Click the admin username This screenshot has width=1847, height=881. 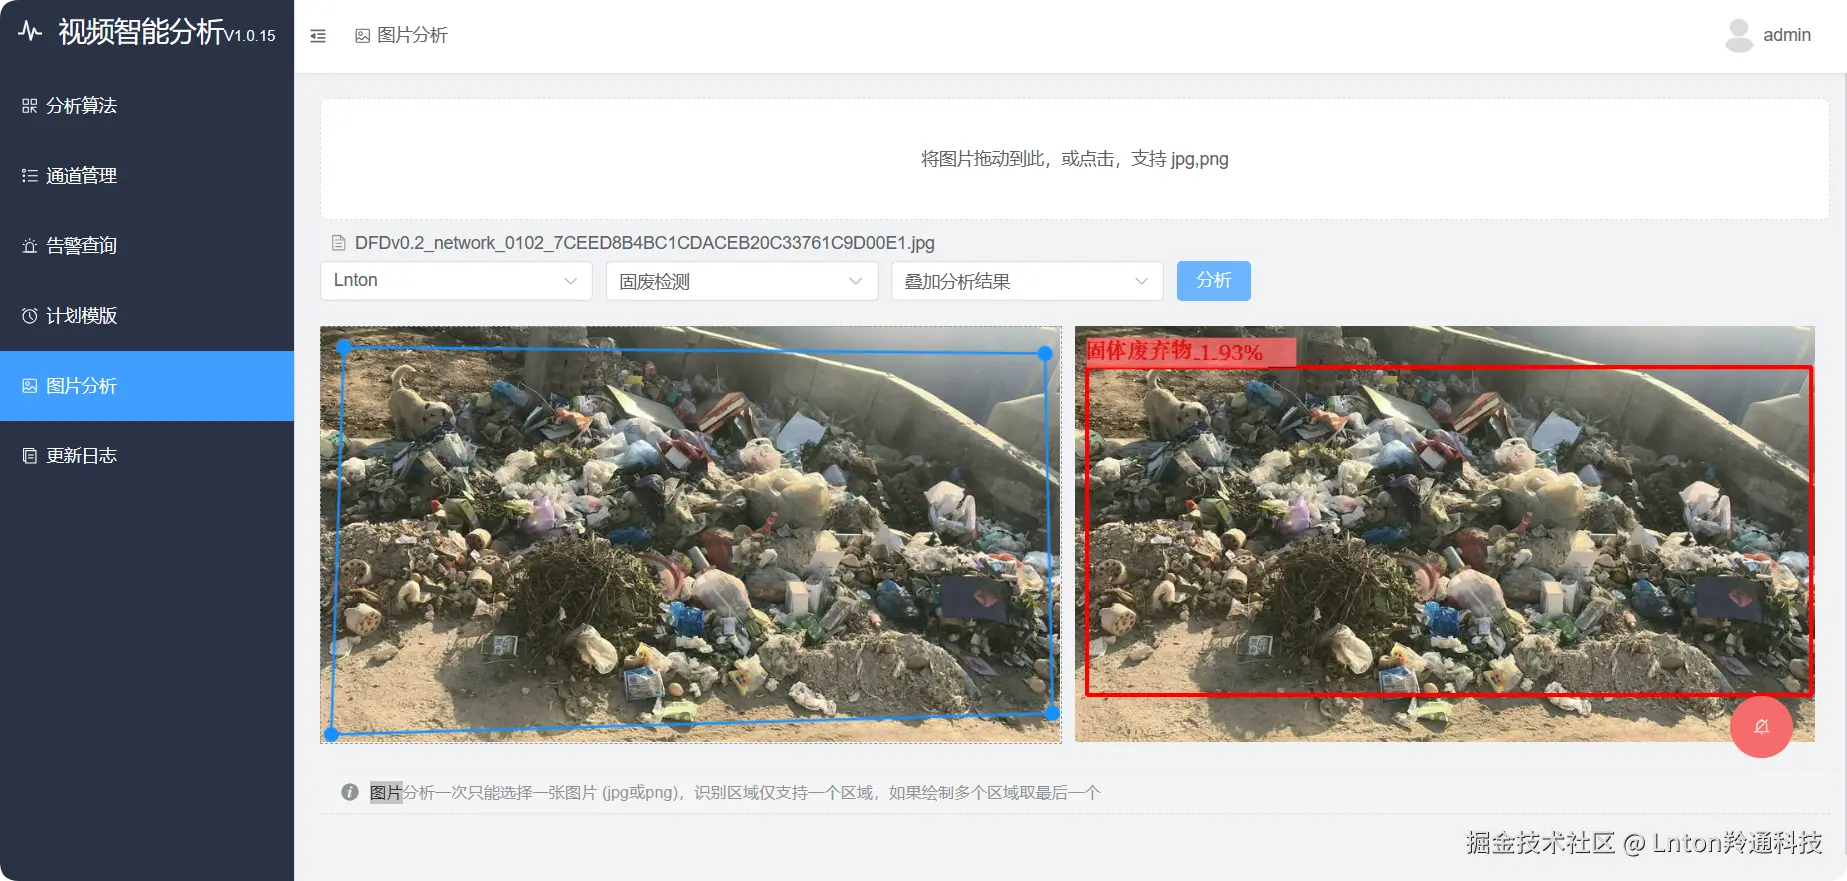[1787, 35]
